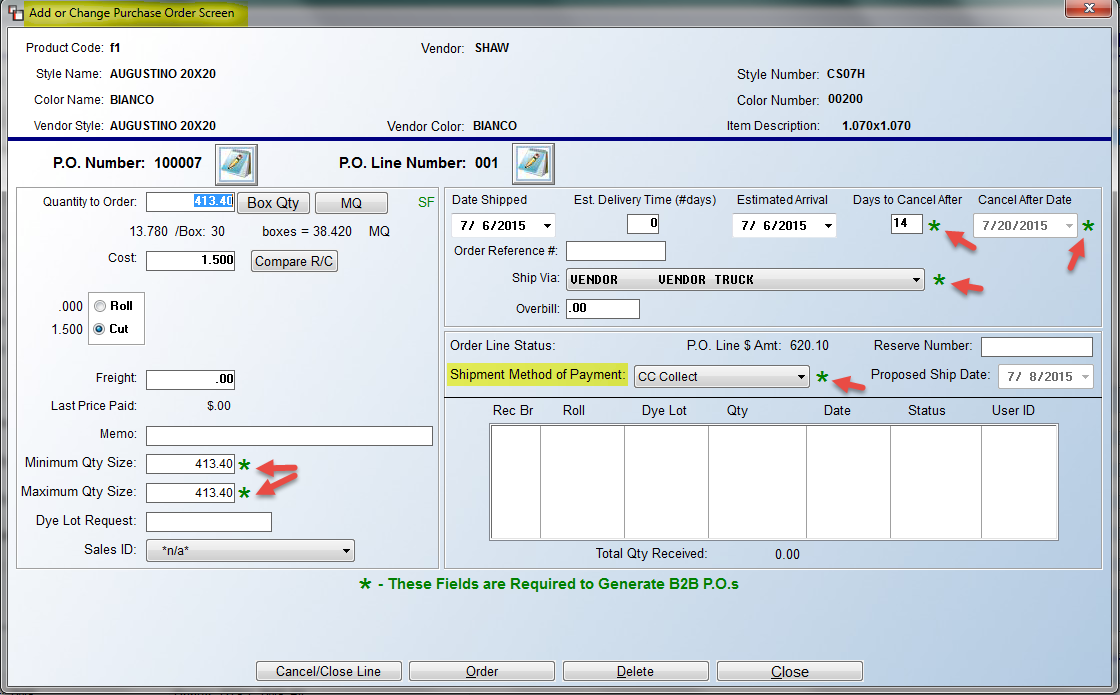Image resolution: width=1120 pixels, height=695 pixels.
Task: Open the notepad icon beside P.O. Number
Action: point(236,164)
